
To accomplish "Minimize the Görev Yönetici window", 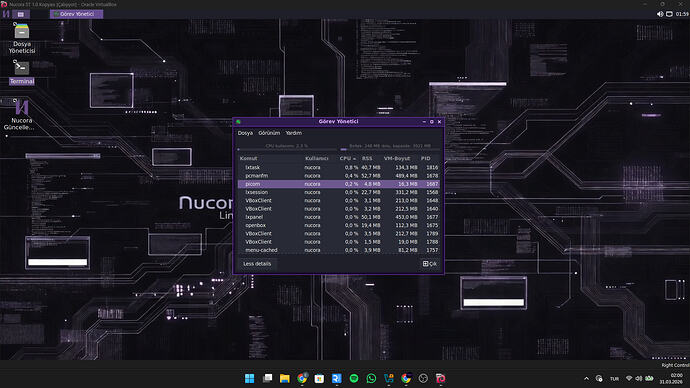I will (424, 122).
